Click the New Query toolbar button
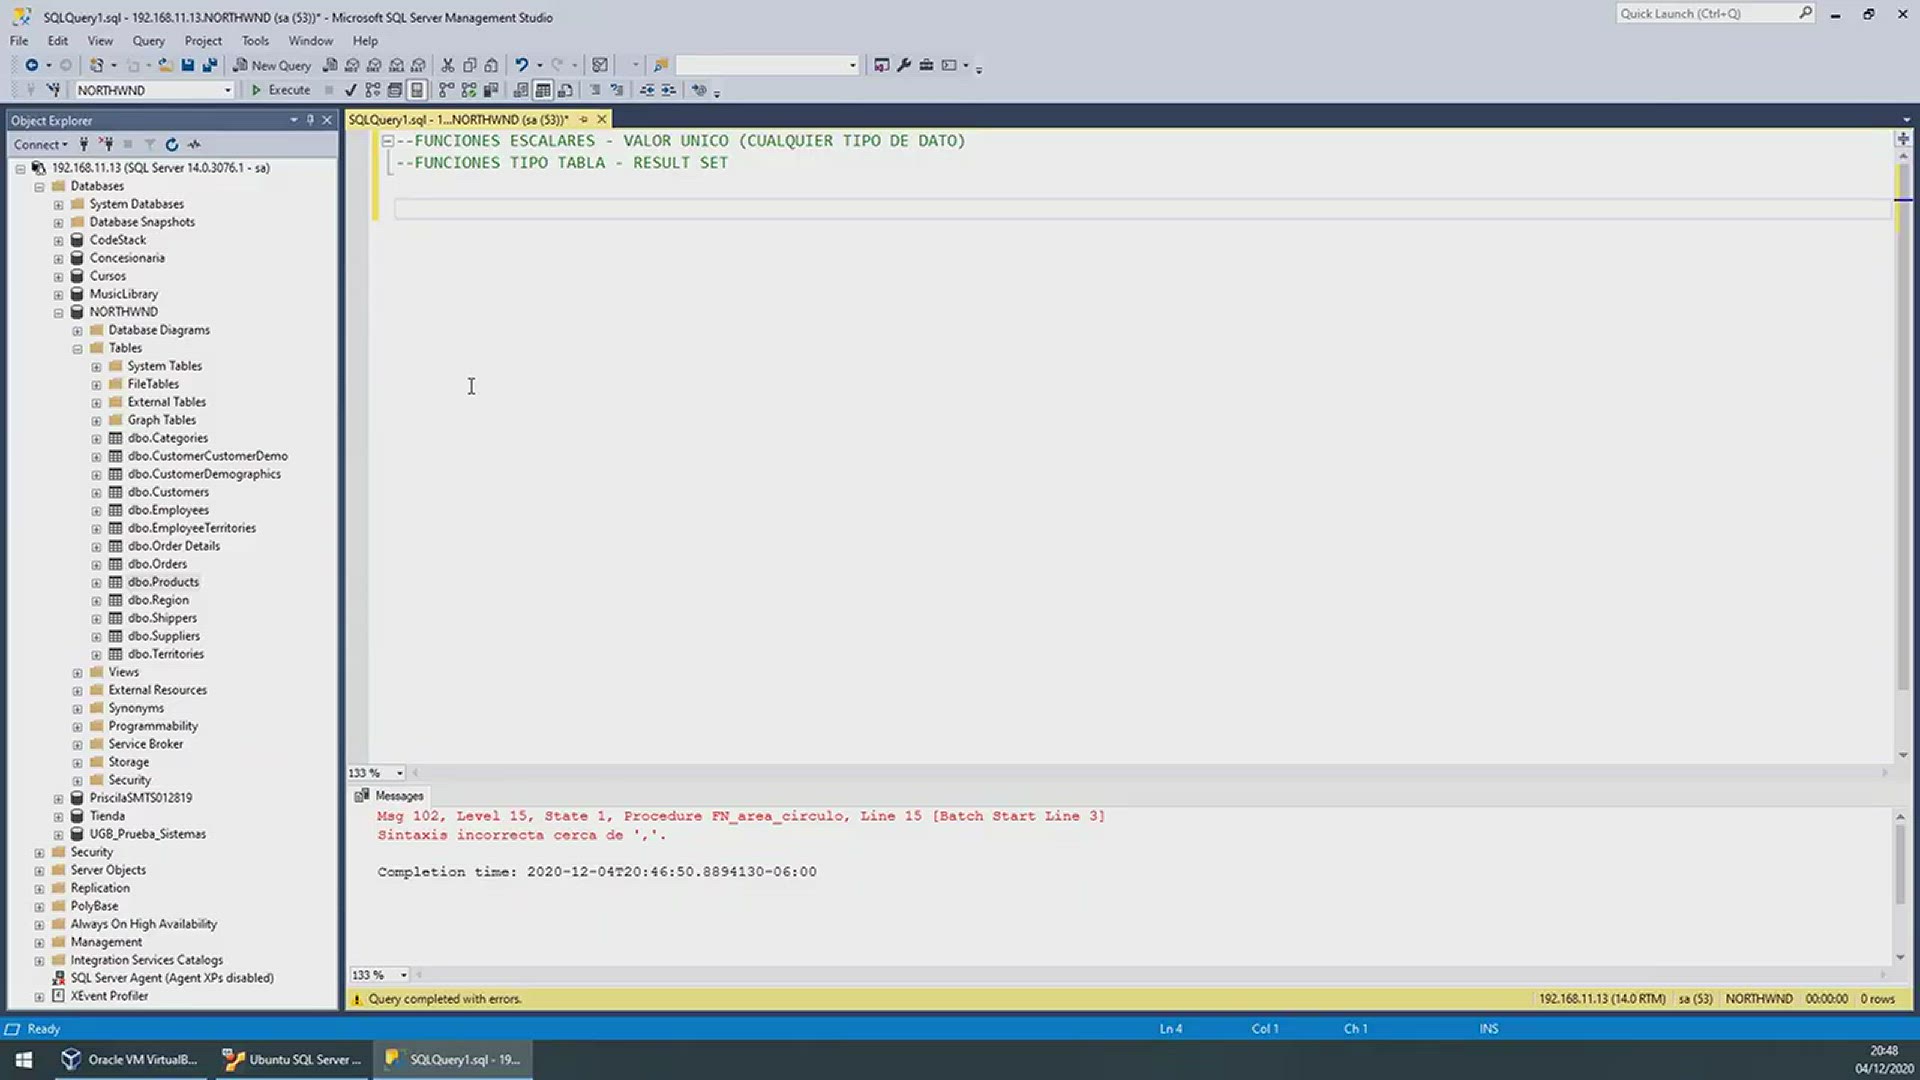This screenshot has width=1920, height=1080. (x=273, y=65)
